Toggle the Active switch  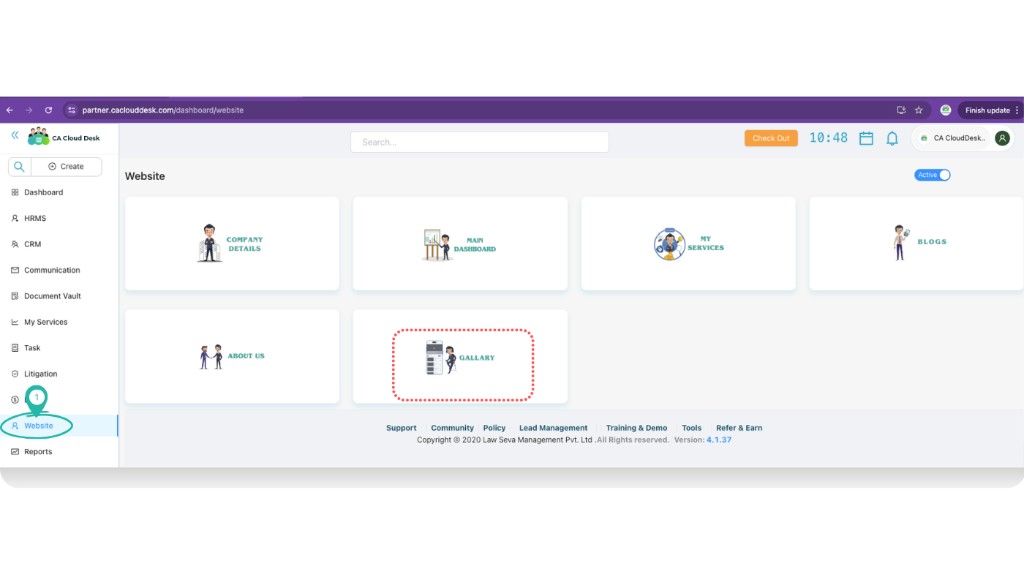pos(932,175)
